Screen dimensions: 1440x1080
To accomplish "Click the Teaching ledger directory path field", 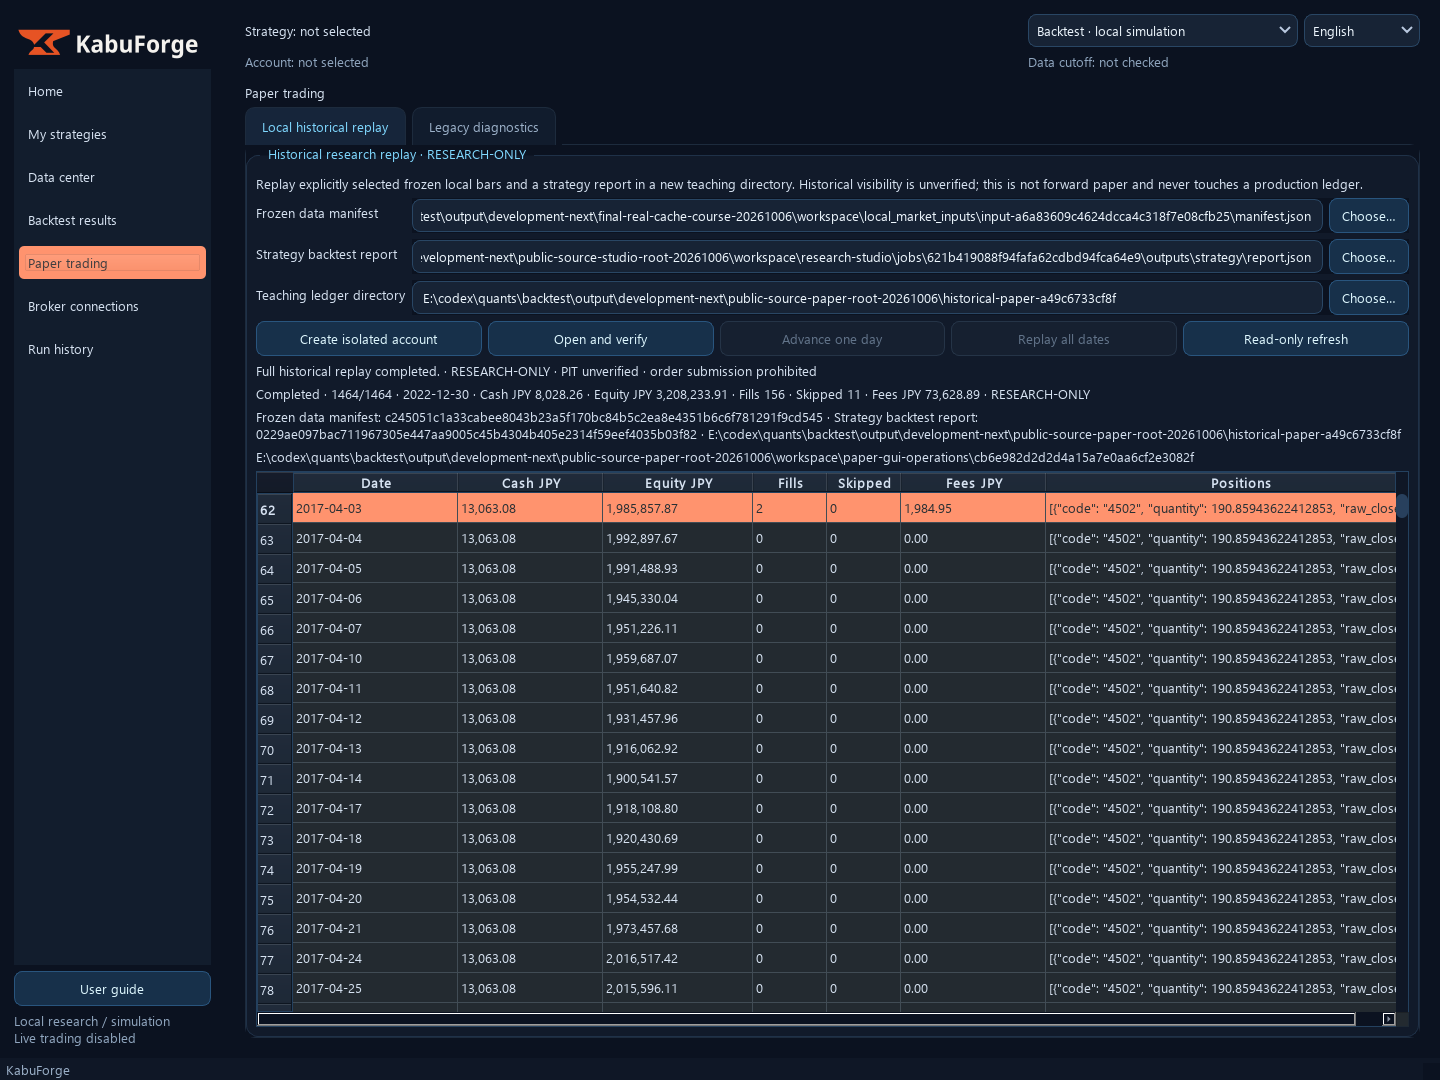I will point(867,298).
